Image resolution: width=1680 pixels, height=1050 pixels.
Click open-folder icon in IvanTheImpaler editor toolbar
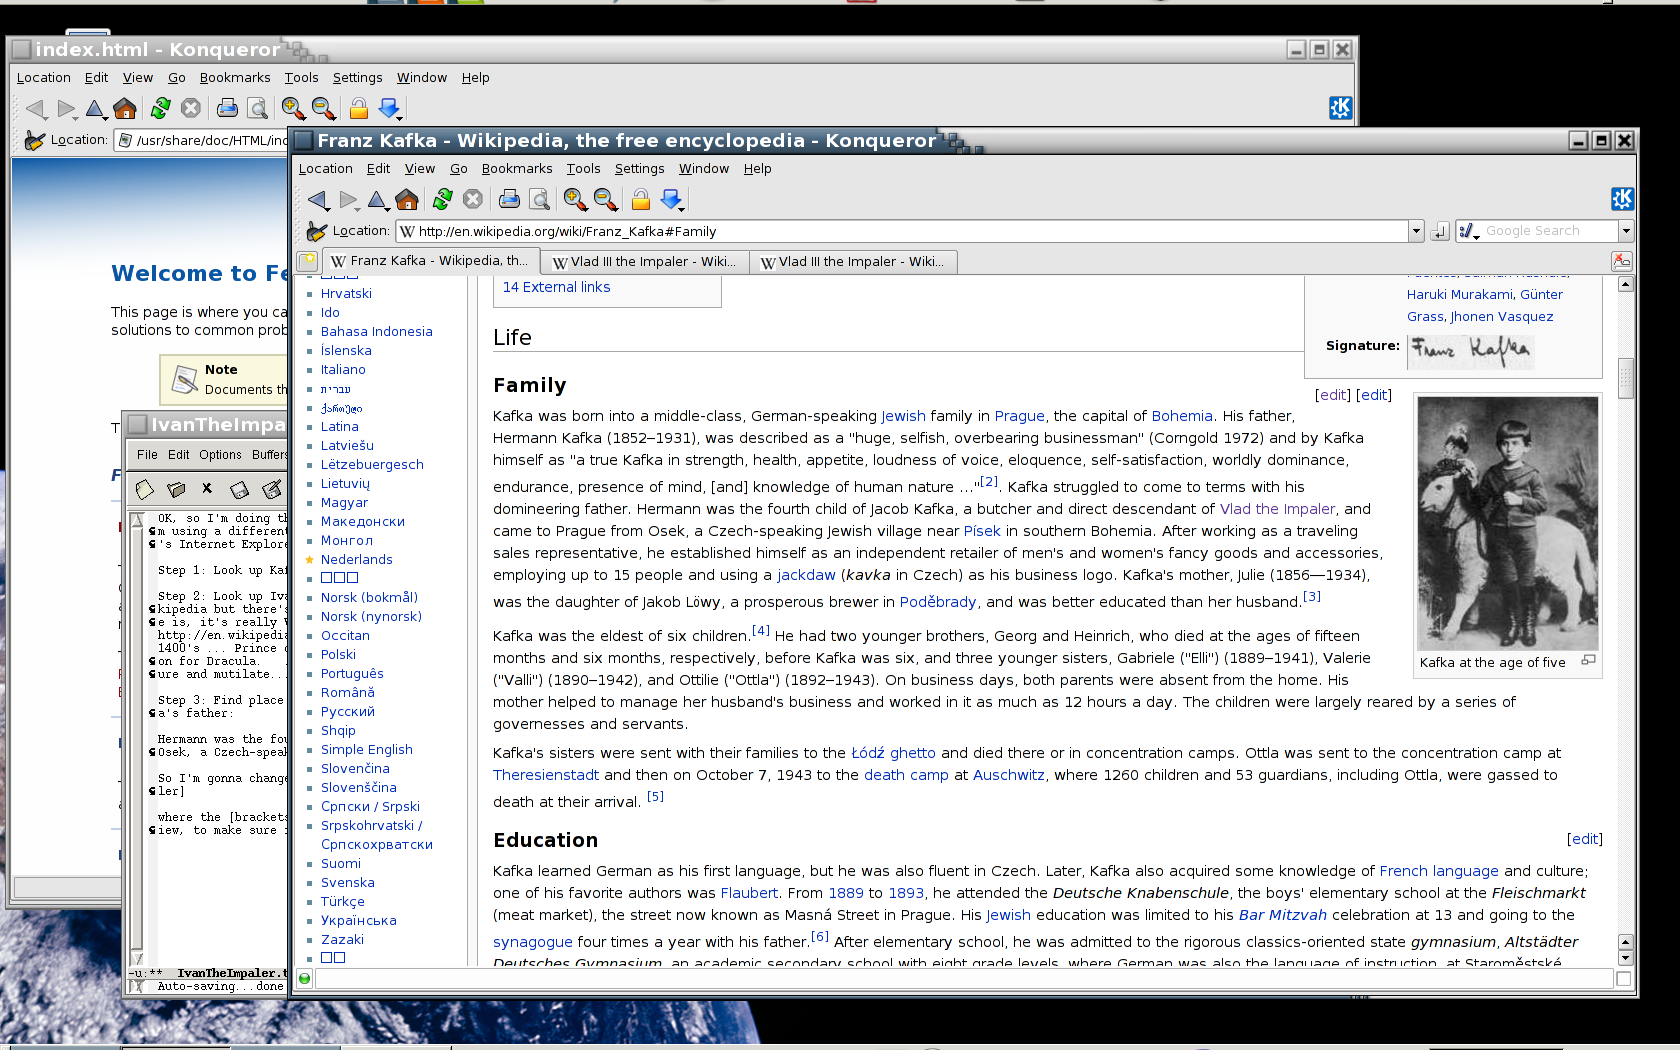176,489
